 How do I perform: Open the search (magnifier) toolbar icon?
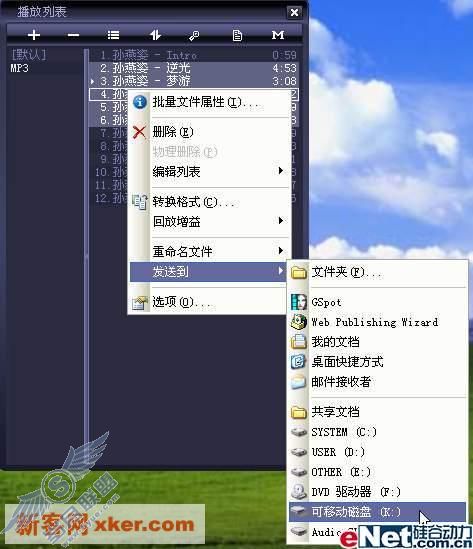[x=194, y=35]
